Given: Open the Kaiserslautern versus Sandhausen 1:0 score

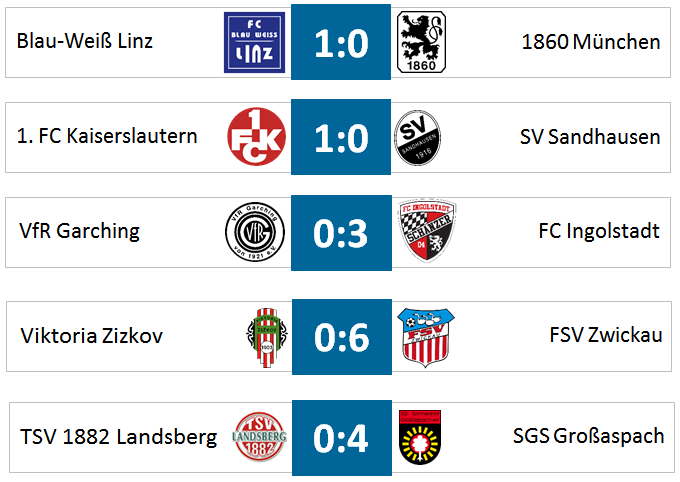Looking at the screenshot, I should 341,137.
